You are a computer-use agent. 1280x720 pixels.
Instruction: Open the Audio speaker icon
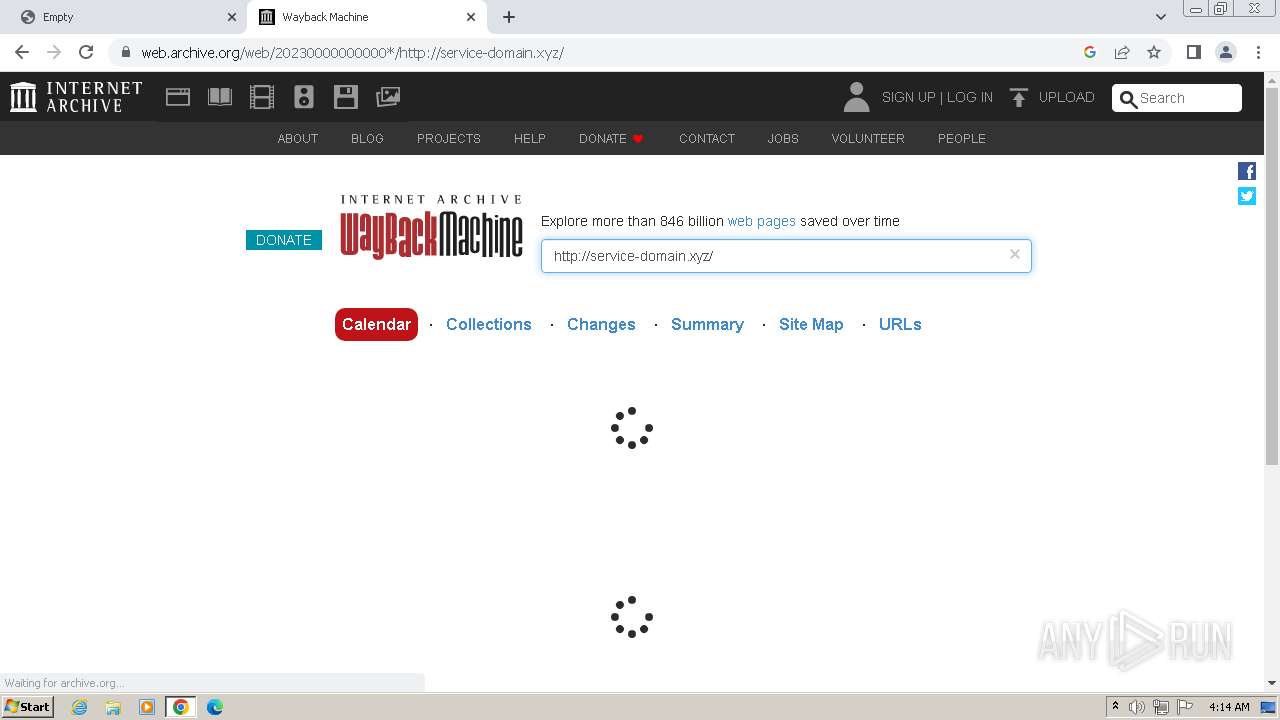click(304, 97)
